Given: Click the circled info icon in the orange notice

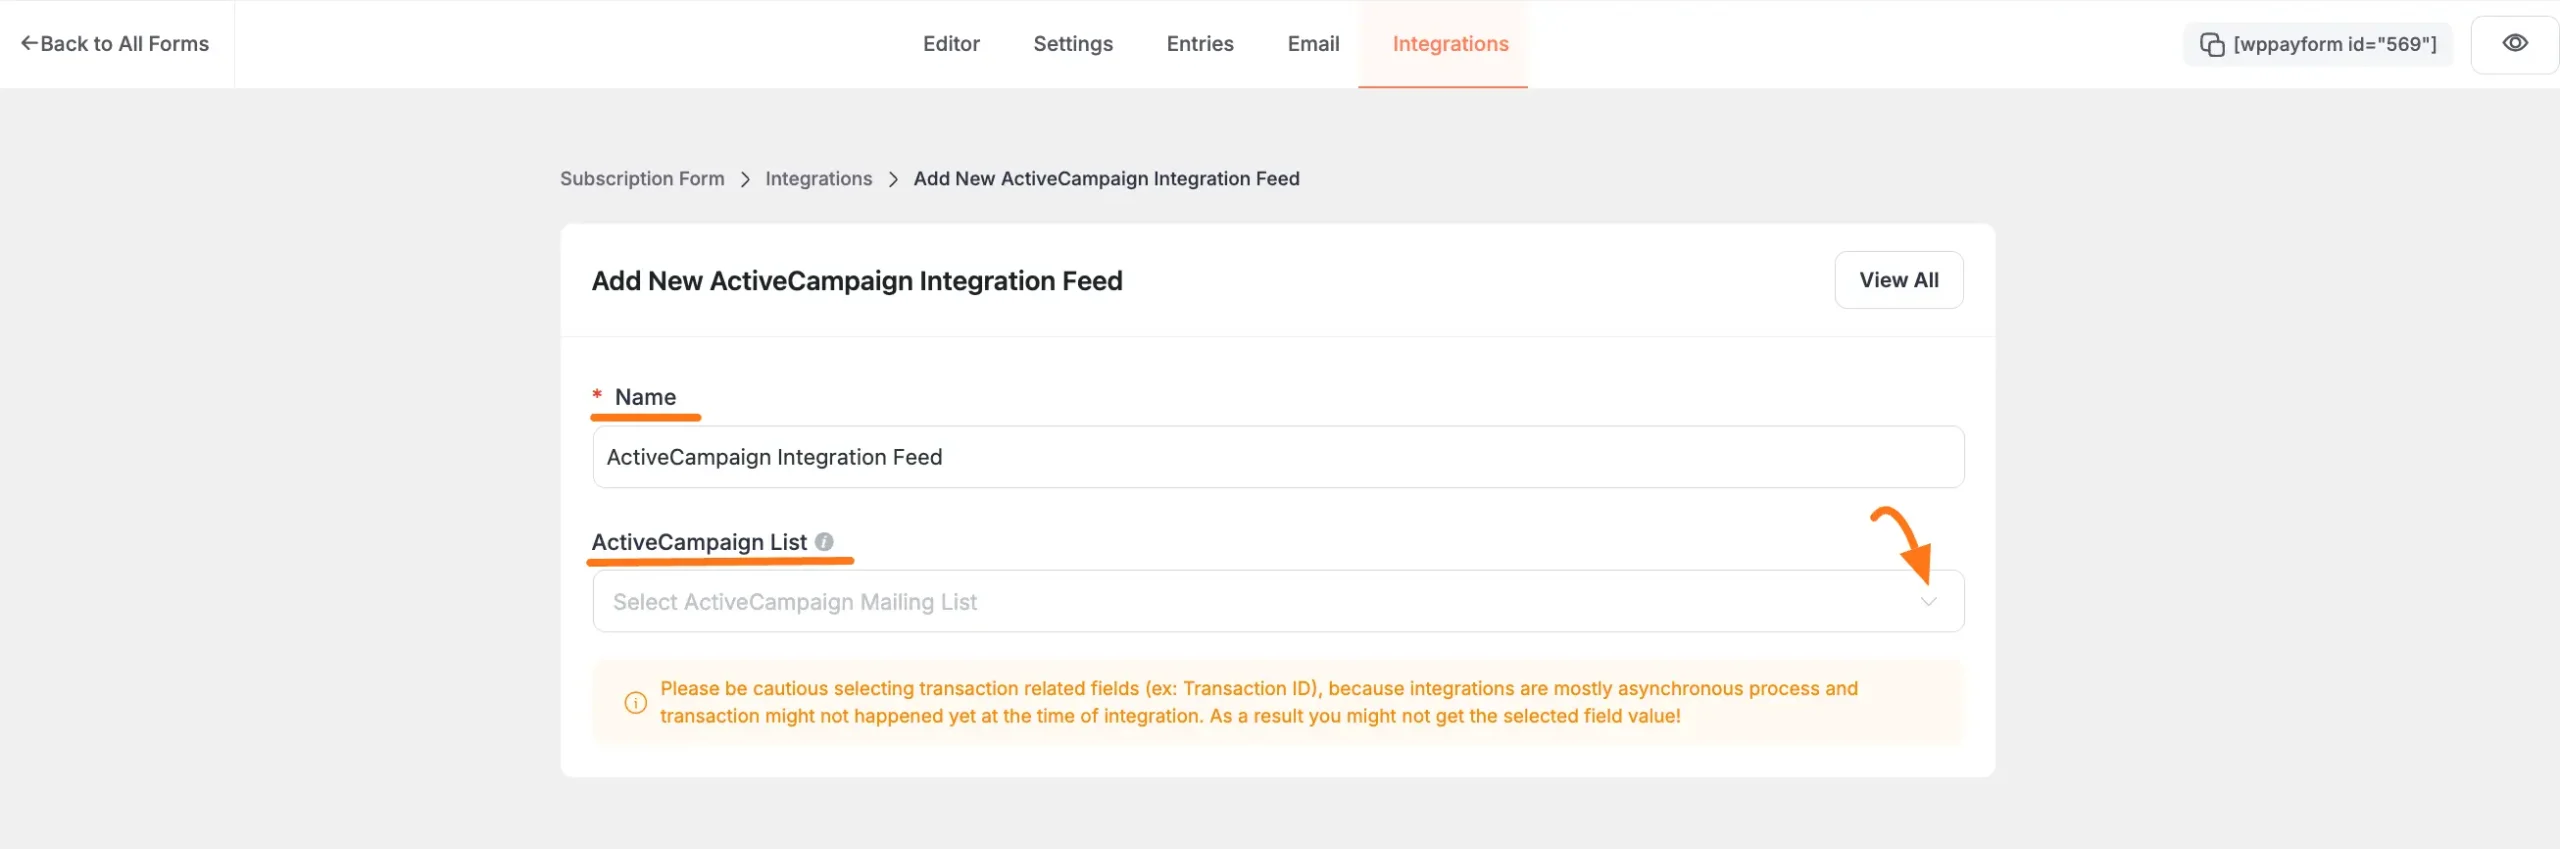Looking at the screenshot, I should (x=635, y=702).
